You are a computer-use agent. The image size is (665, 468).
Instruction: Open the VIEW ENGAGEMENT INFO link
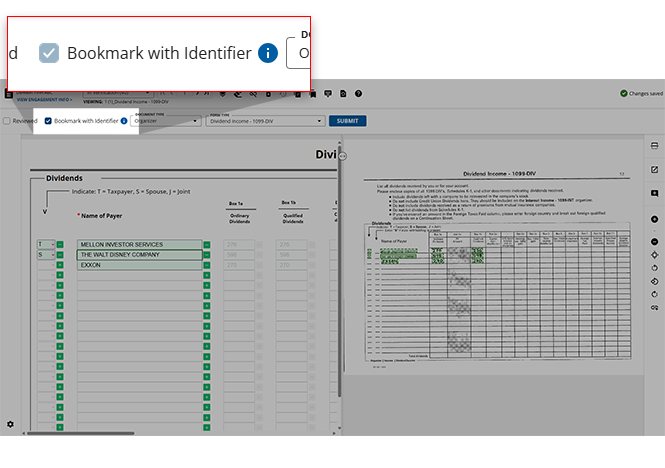coord(45,100)
